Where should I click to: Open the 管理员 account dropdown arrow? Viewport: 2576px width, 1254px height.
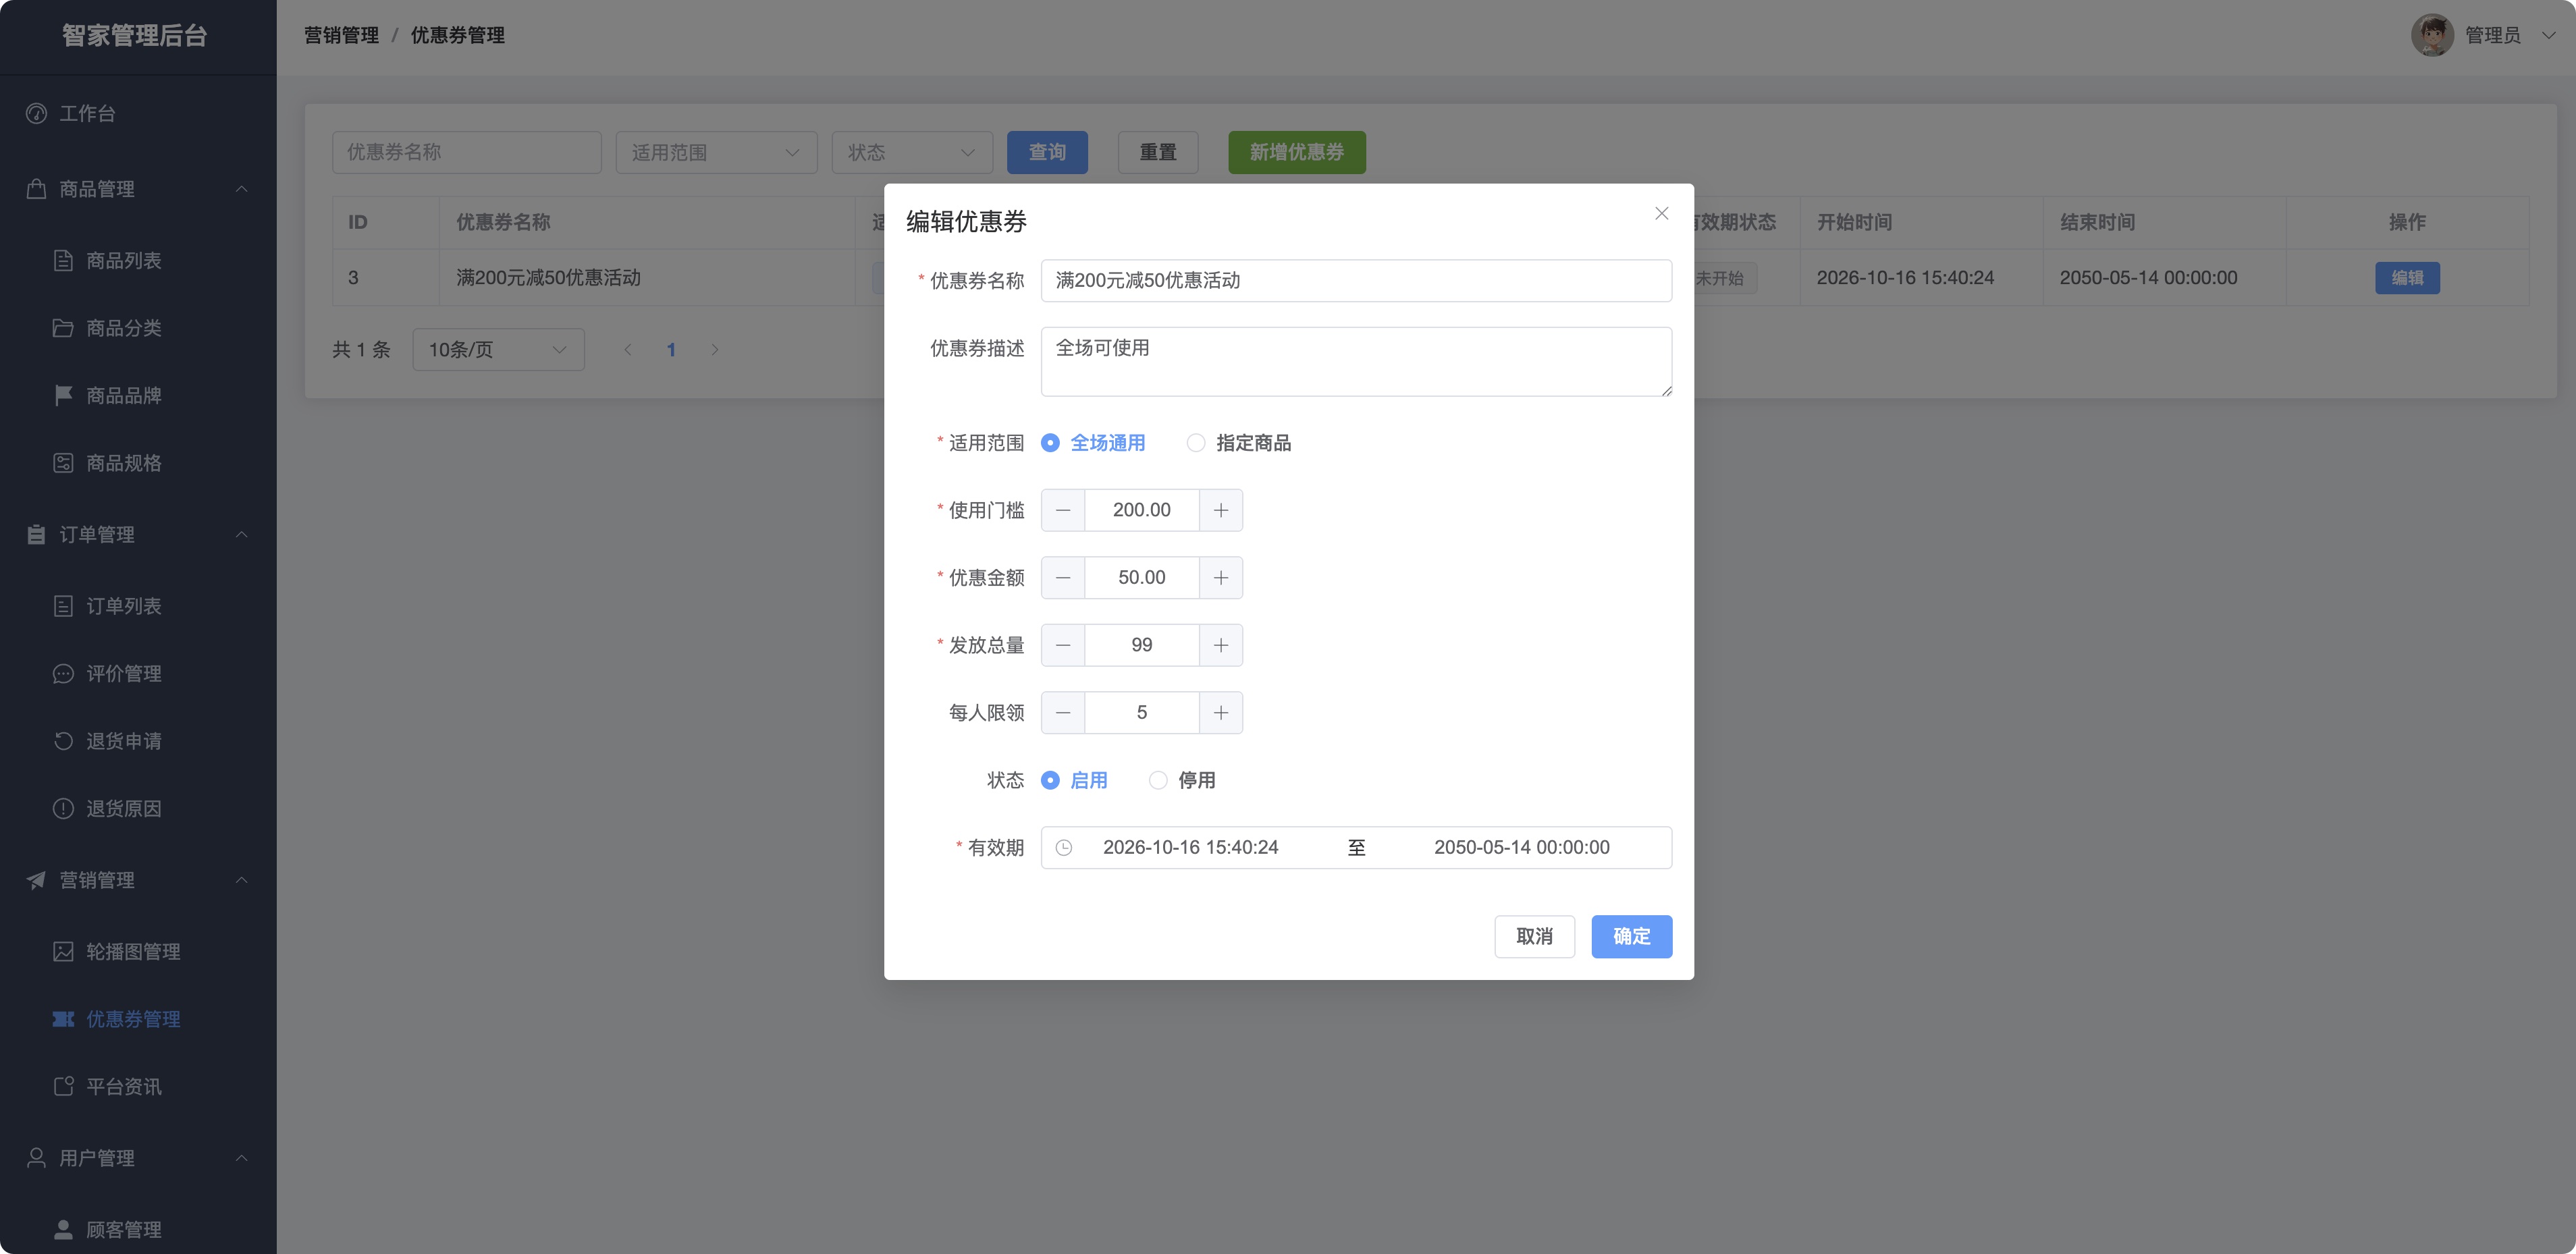[2548, 35]
